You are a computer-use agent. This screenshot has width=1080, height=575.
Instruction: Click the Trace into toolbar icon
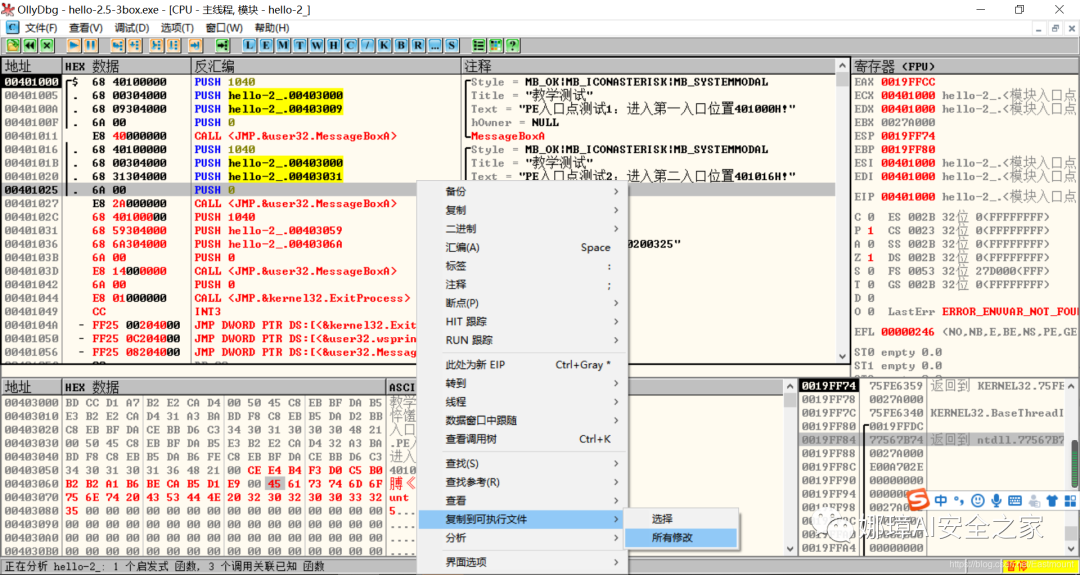[156, 45]
